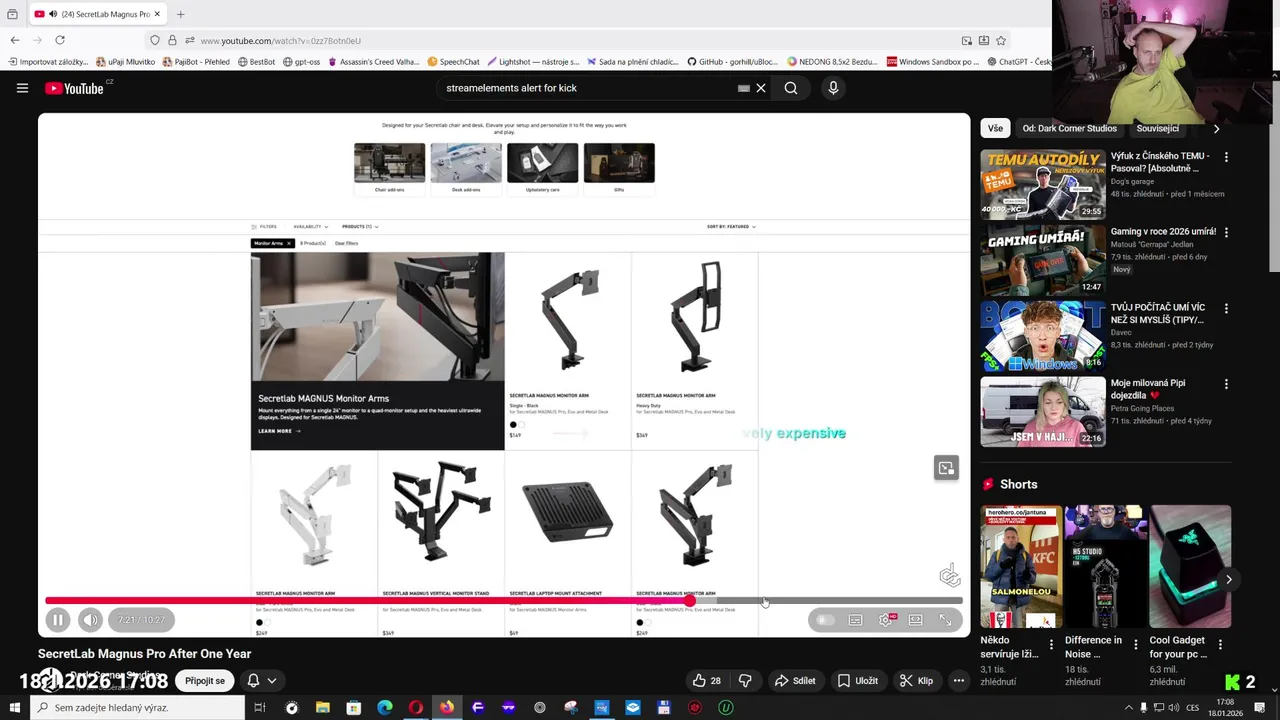
Task: Open the PajiBot - Přehled bookmark
Action: click(196, 62)
